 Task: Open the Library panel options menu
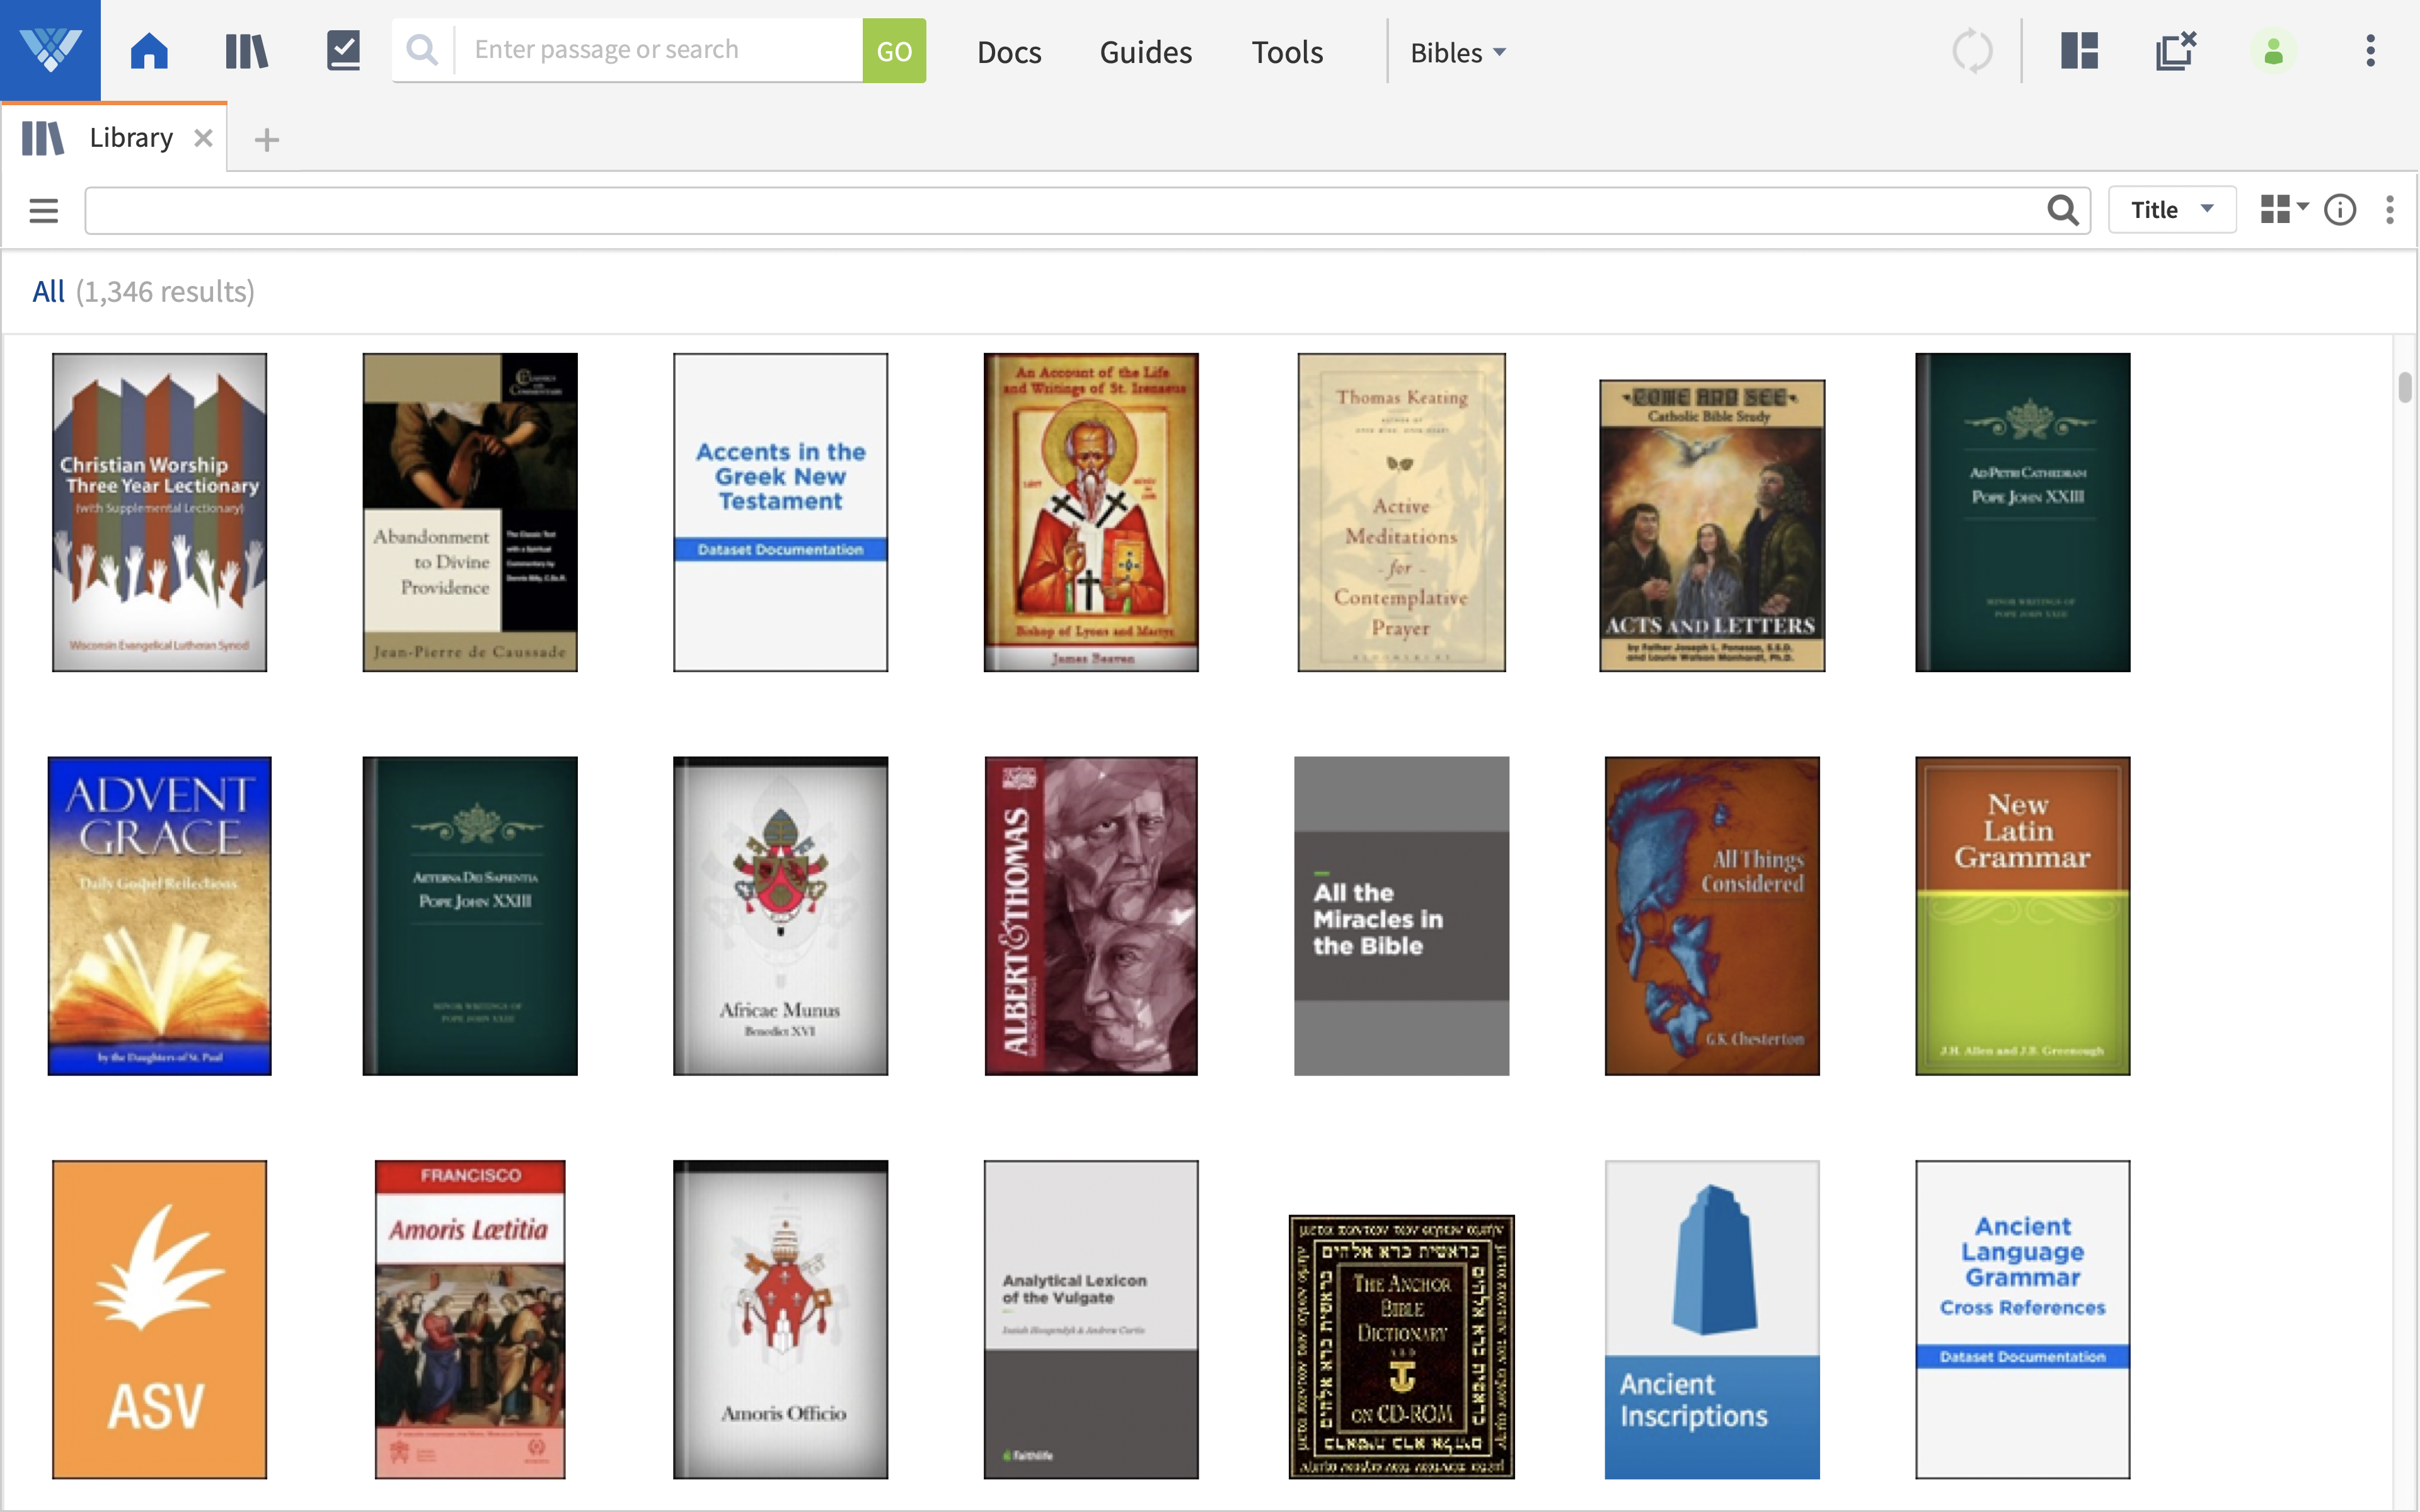[x=2390, y=210]
